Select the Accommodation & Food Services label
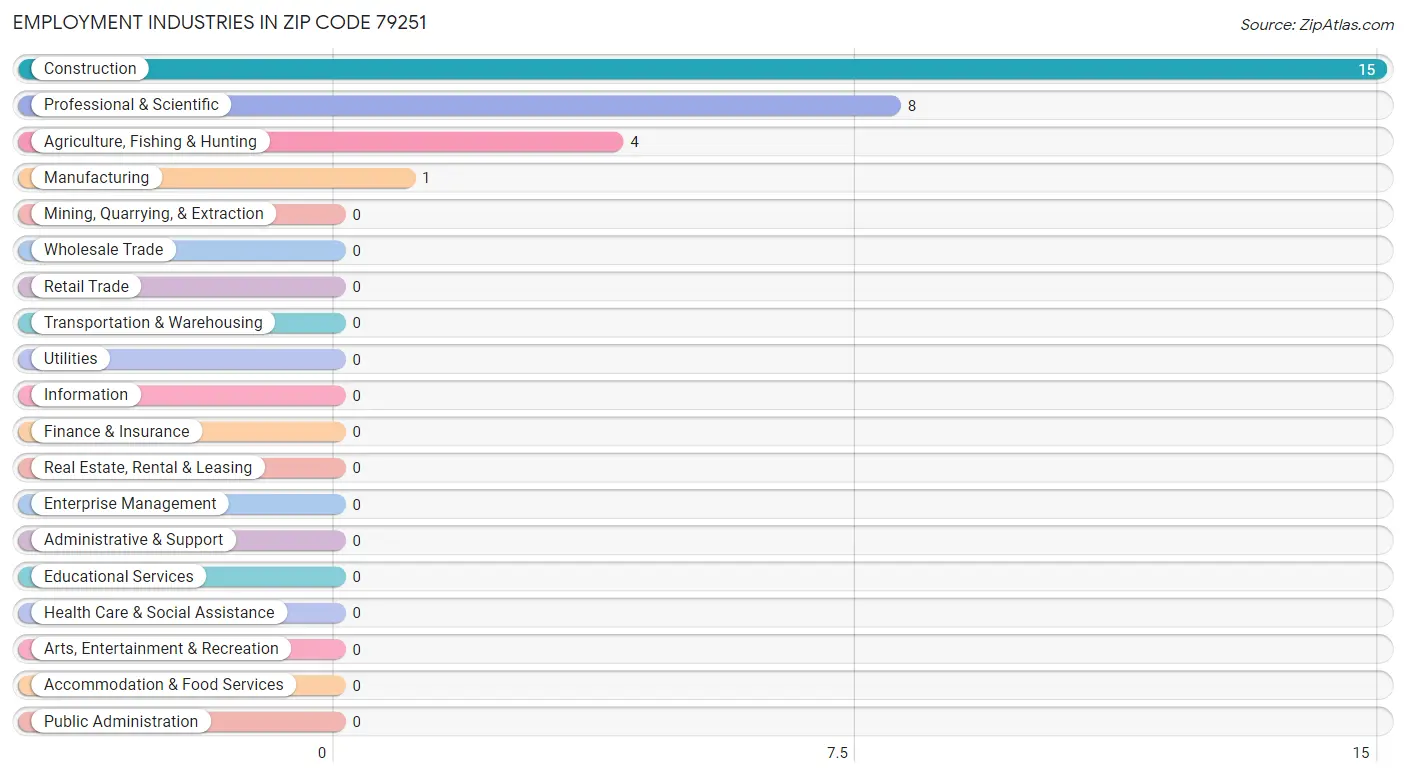This screenshot has height=776, width=1406. point(164,685)
